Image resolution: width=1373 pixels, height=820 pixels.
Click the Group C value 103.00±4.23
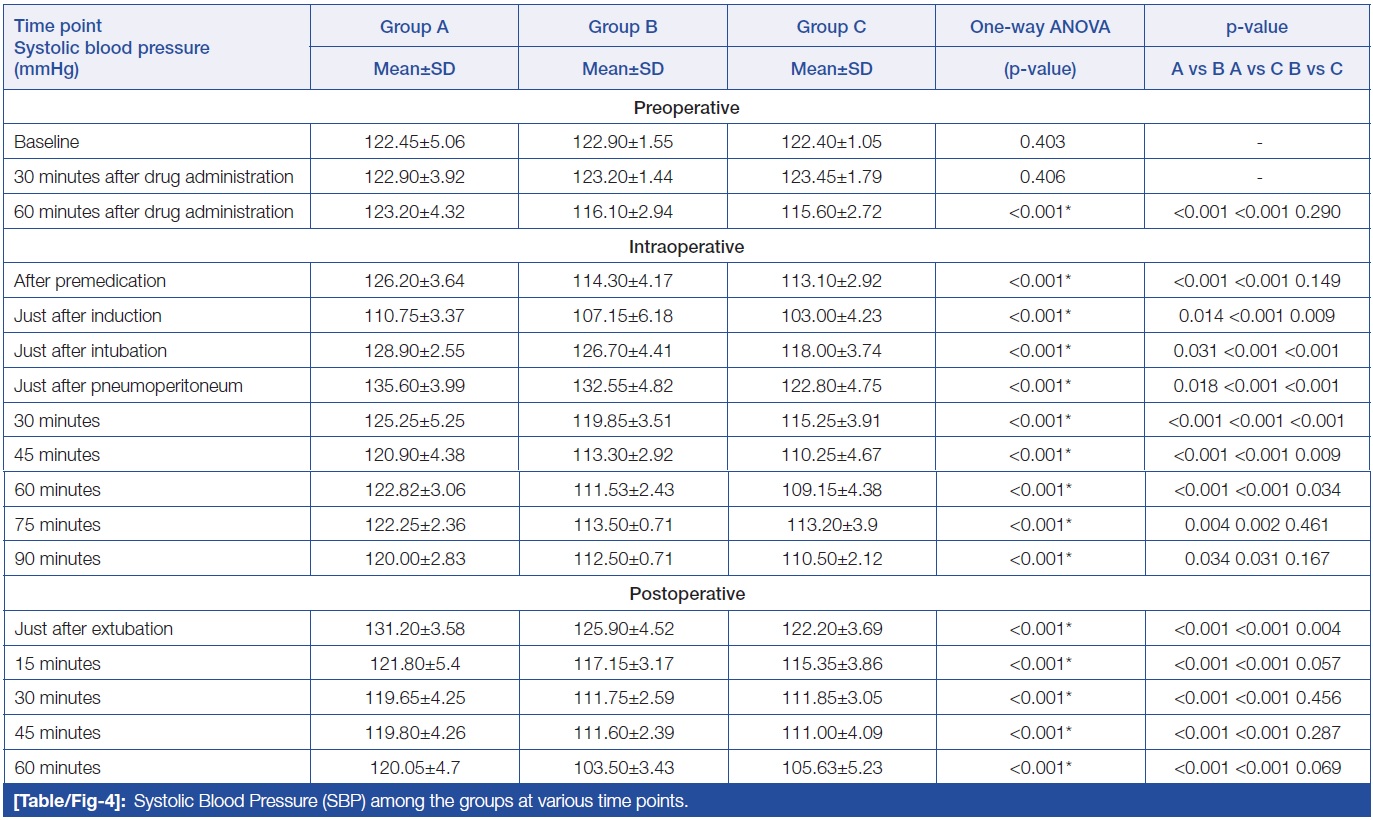(831, 316)
